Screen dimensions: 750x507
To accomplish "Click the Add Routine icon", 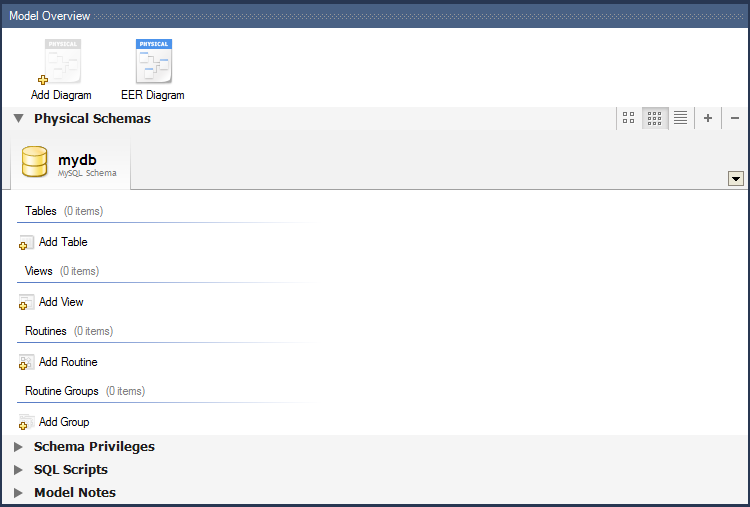I will (x=27, y=363).
